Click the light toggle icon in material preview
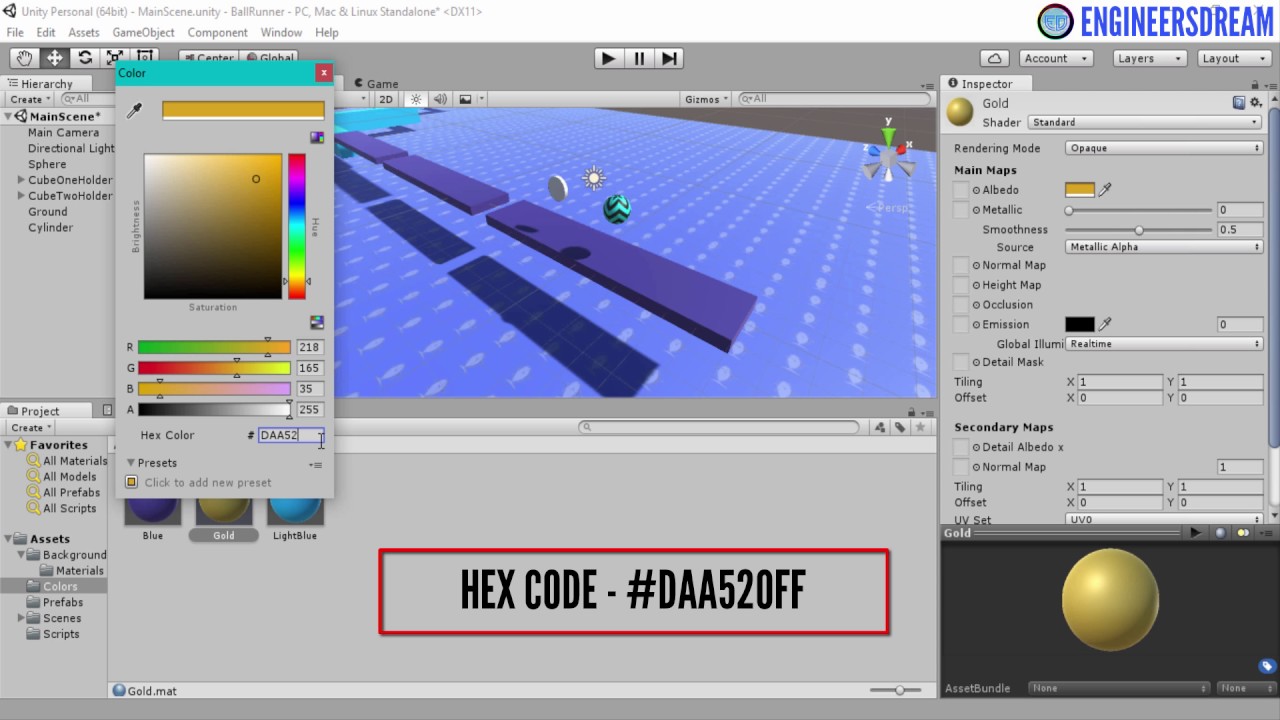 click(1243, 533)
